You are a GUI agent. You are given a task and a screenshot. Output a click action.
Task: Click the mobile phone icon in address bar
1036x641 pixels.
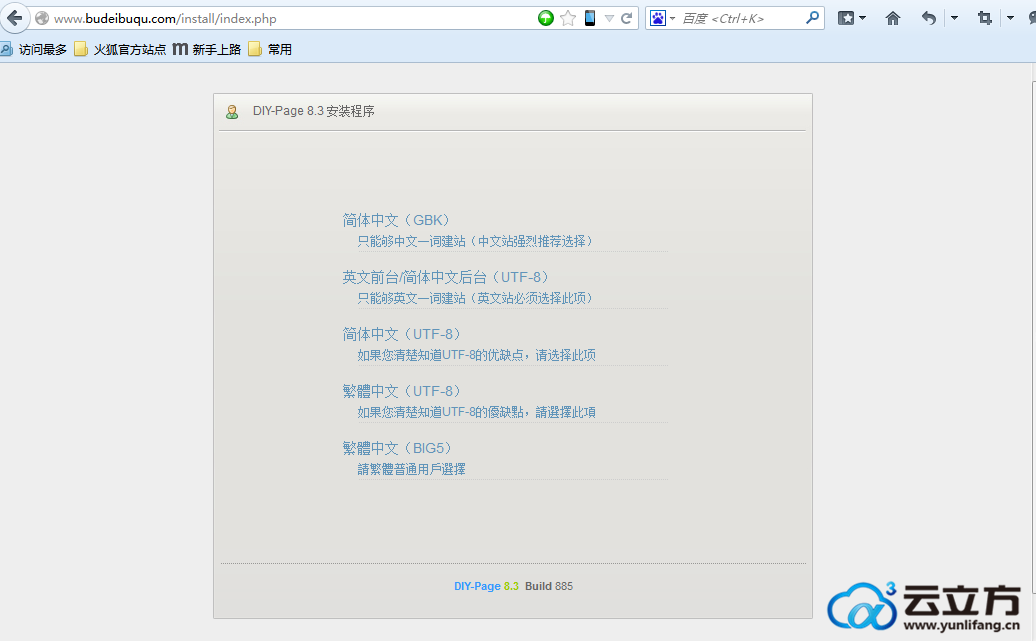point(590,19)
